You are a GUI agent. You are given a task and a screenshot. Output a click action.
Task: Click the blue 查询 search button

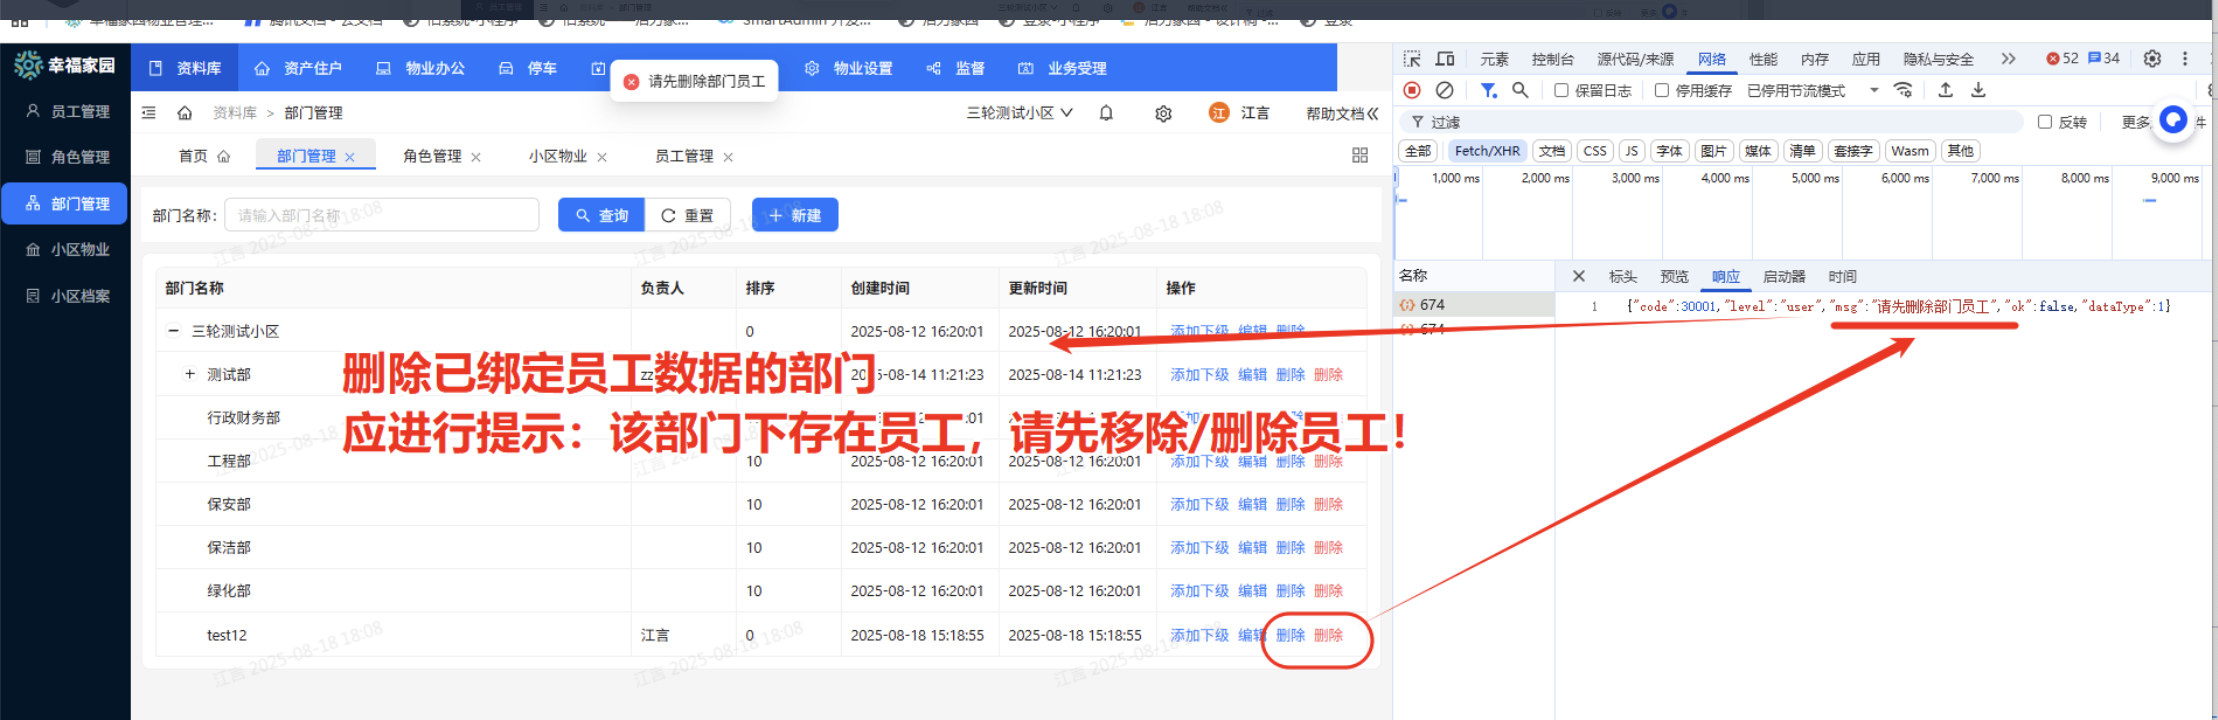click(x=602, y=215)
